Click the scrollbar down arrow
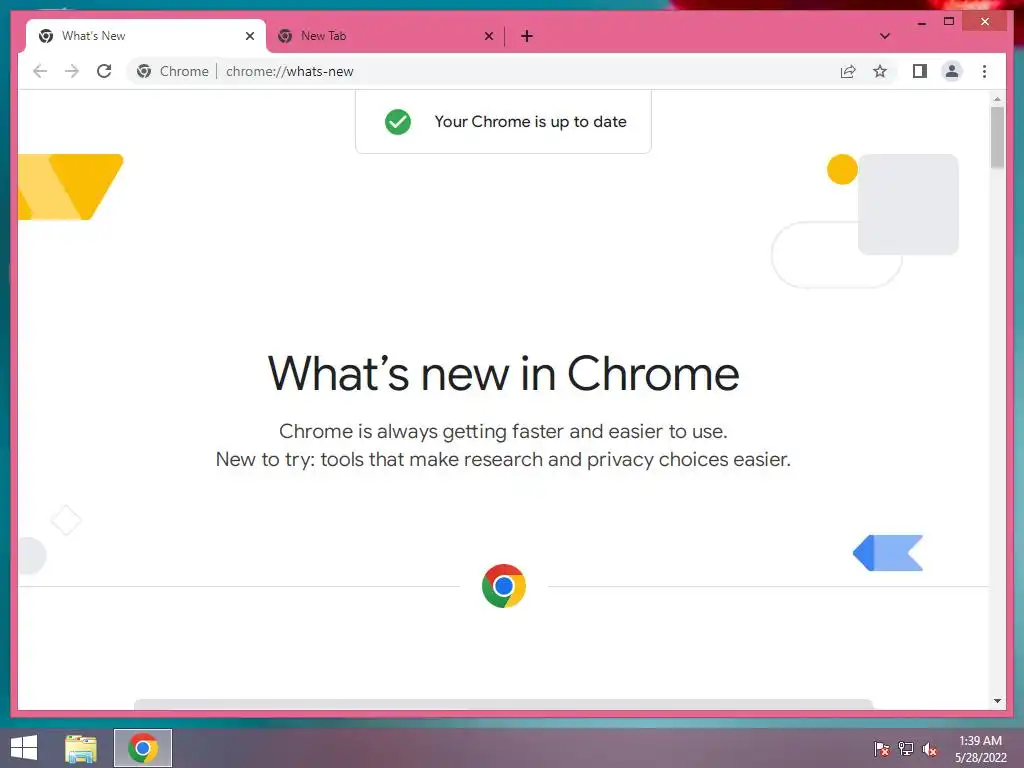This screenshot has height=768, width=1024. pos(997,701)
